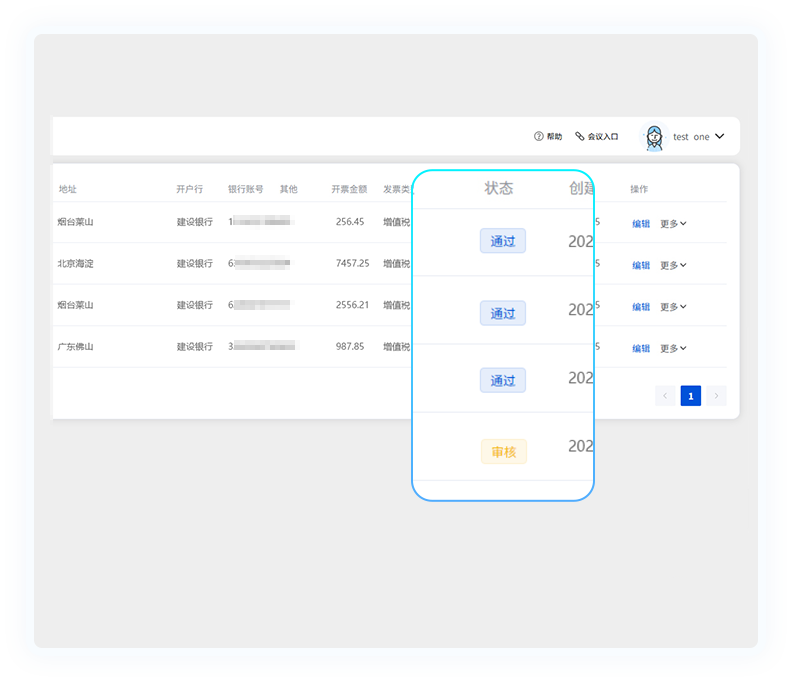Click 编辑 in the 2556.21 row
This screenshot has height=682, width=792.
point(641,307)
